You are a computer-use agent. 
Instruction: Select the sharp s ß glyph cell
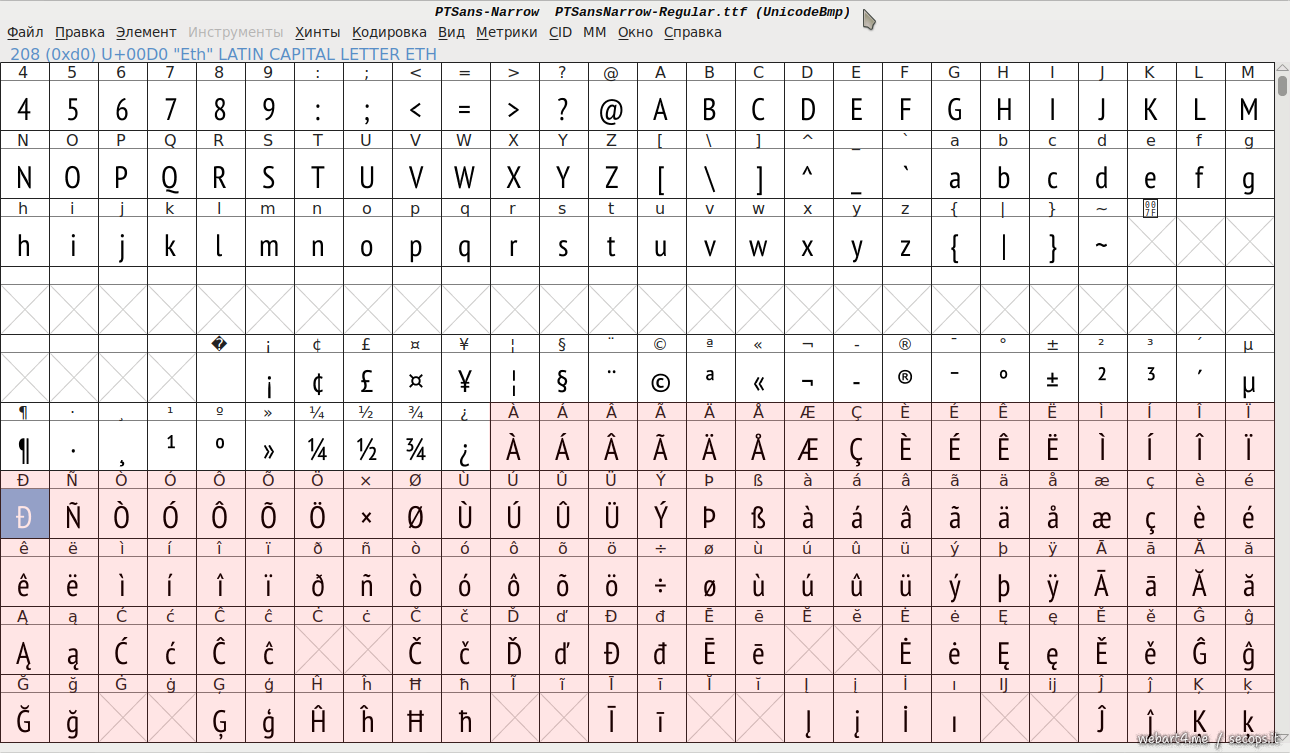pyautogui.click(x=758, y=517)
